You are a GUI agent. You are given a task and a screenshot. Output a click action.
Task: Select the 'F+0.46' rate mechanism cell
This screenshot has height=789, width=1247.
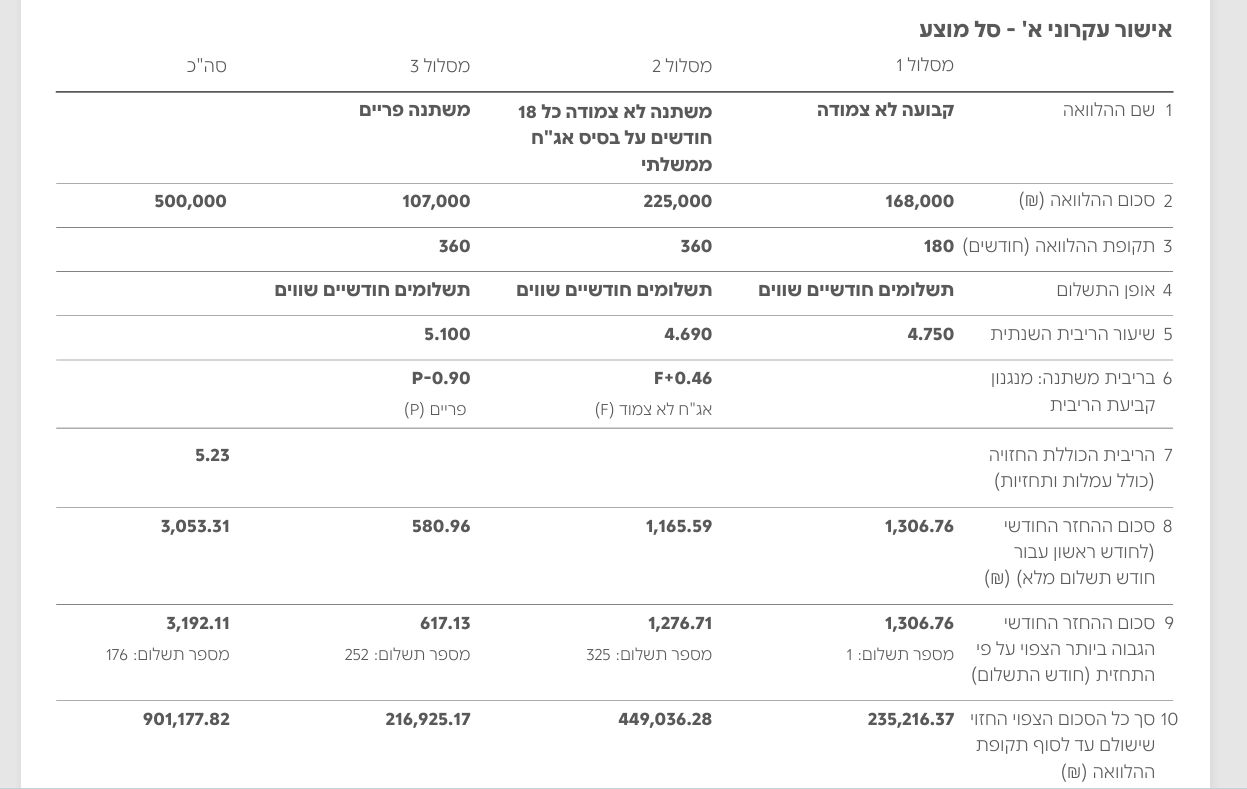click(682, 379)
